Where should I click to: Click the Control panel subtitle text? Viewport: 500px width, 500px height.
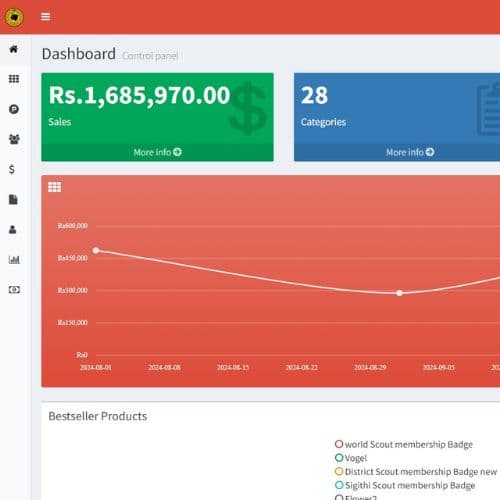[x=150, y=56]
